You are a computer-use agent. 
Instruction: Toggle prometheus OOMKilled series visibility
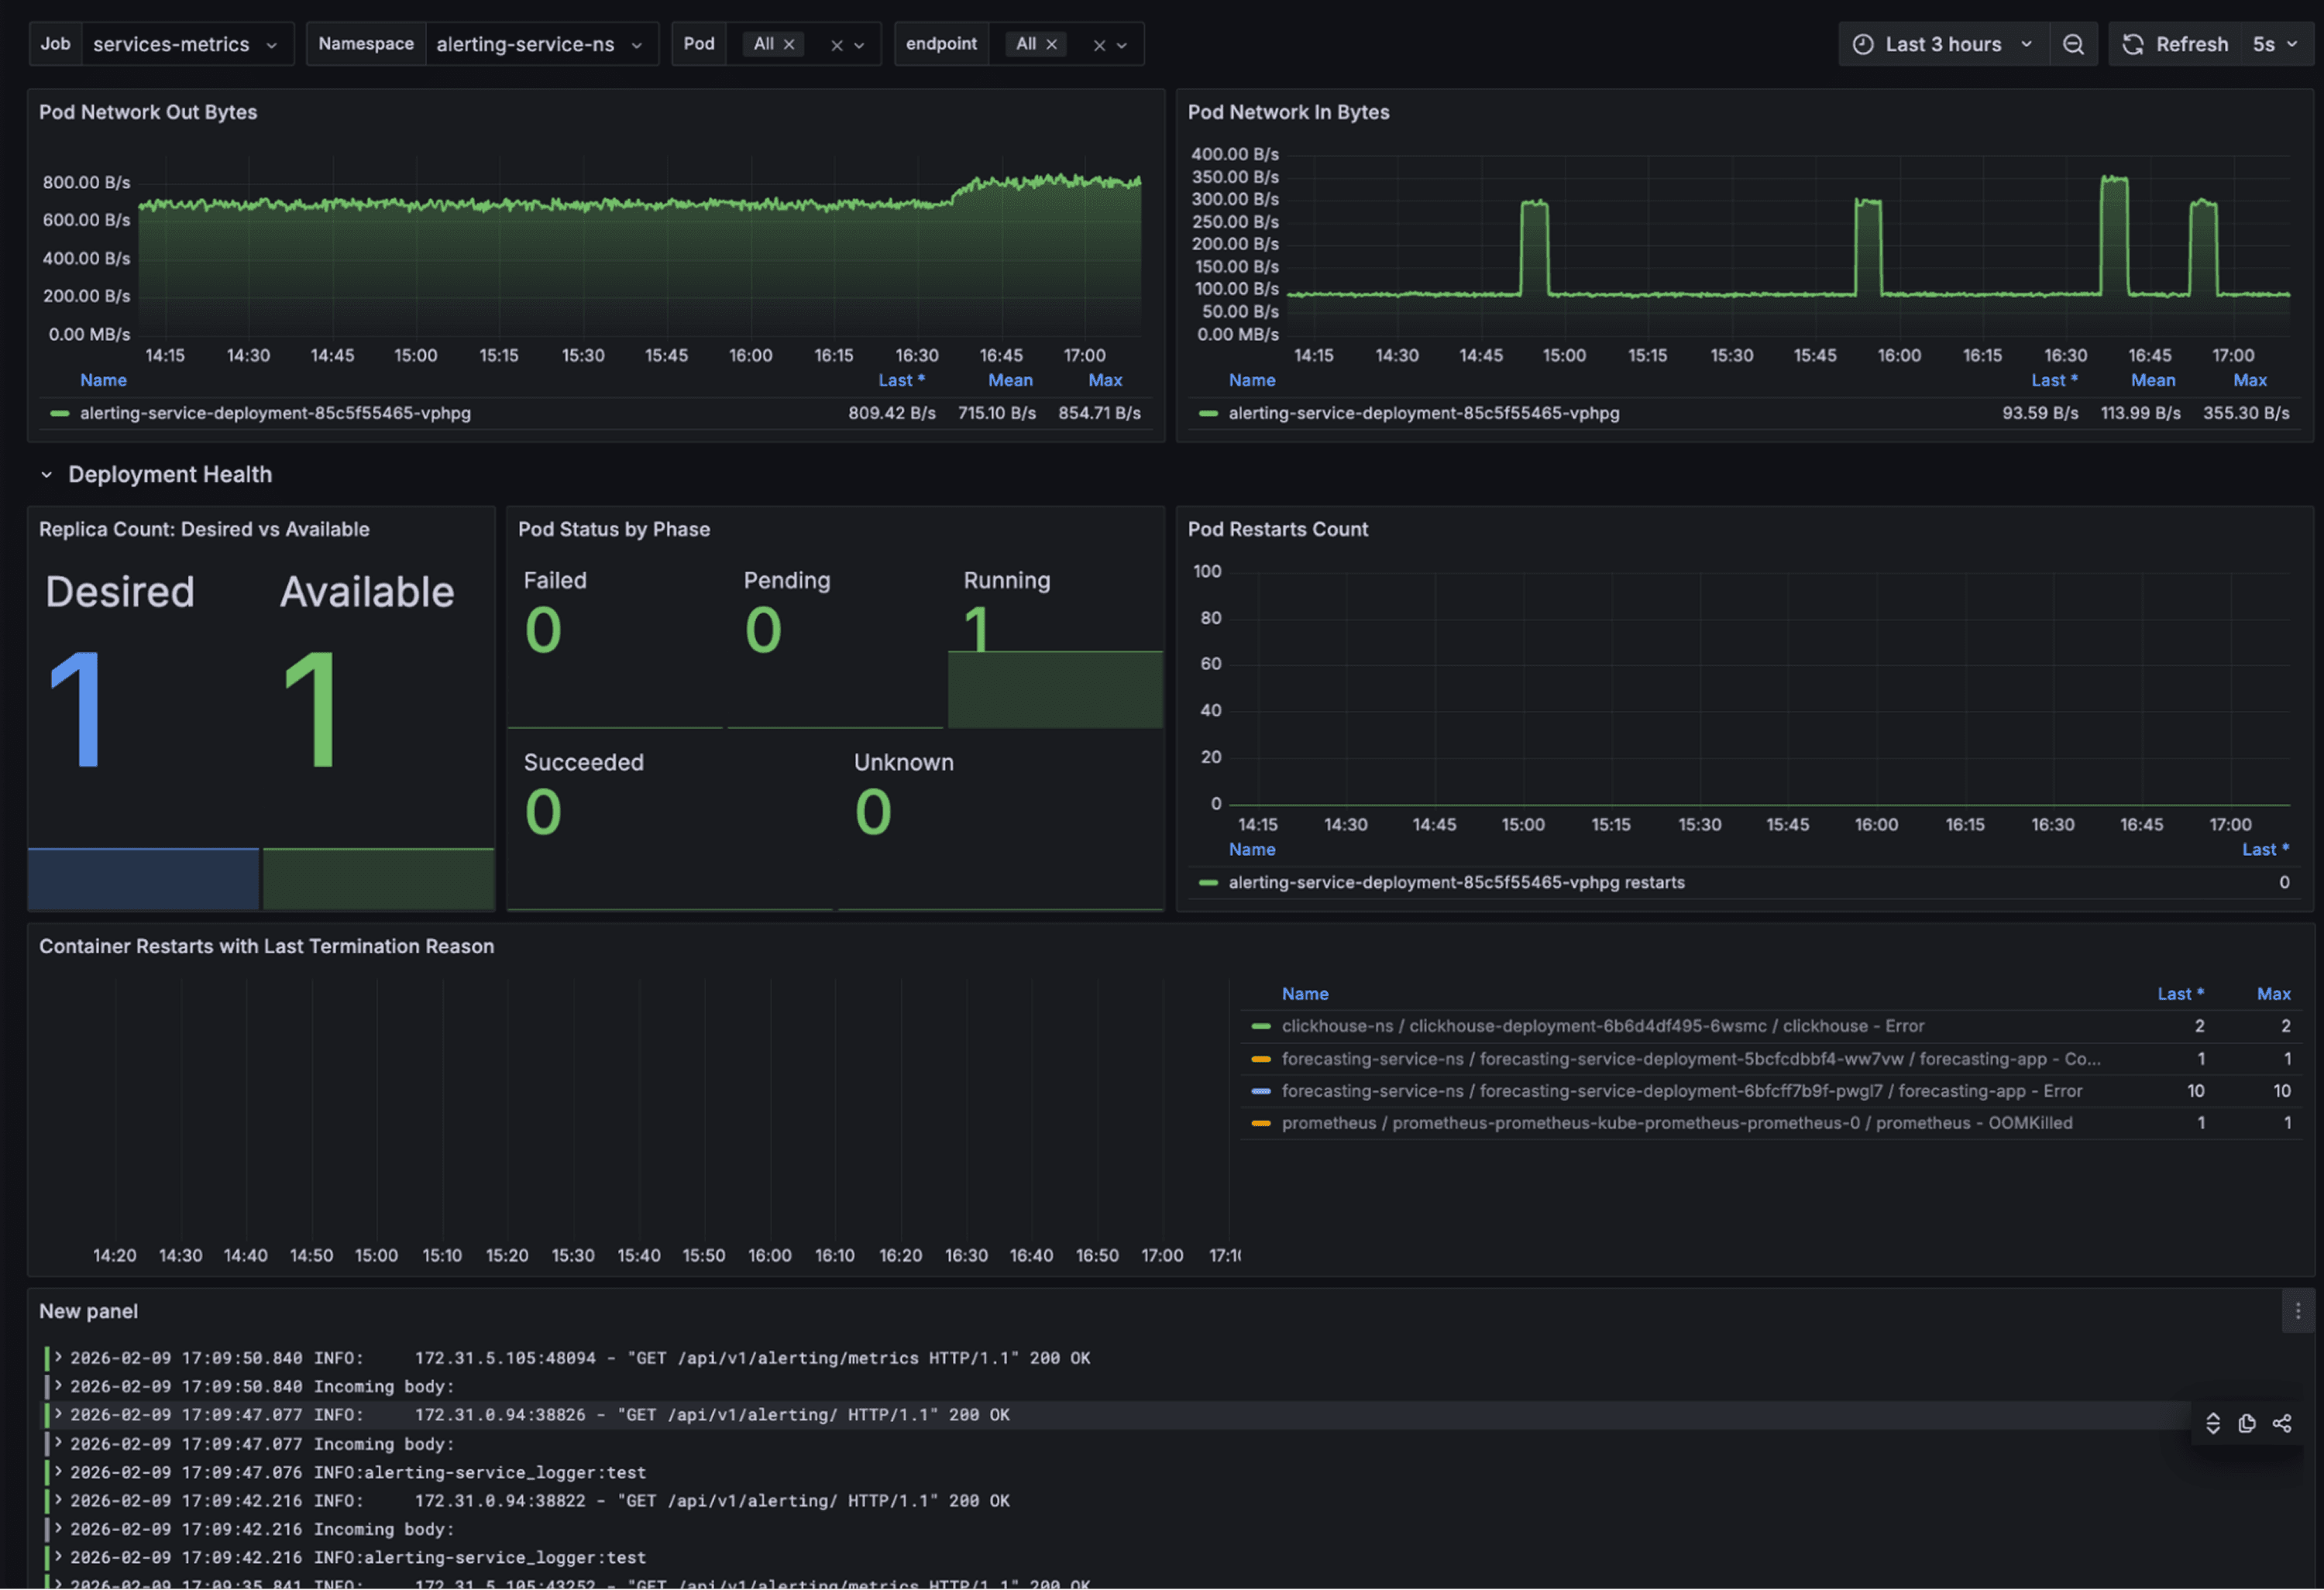click(x=1676, y=1123)
